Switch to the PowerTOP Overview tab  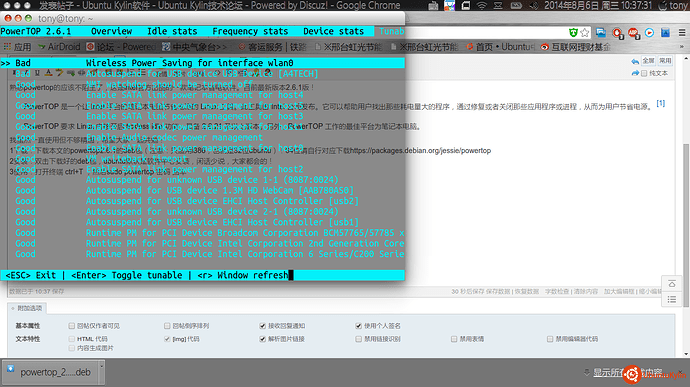(111, 31)
